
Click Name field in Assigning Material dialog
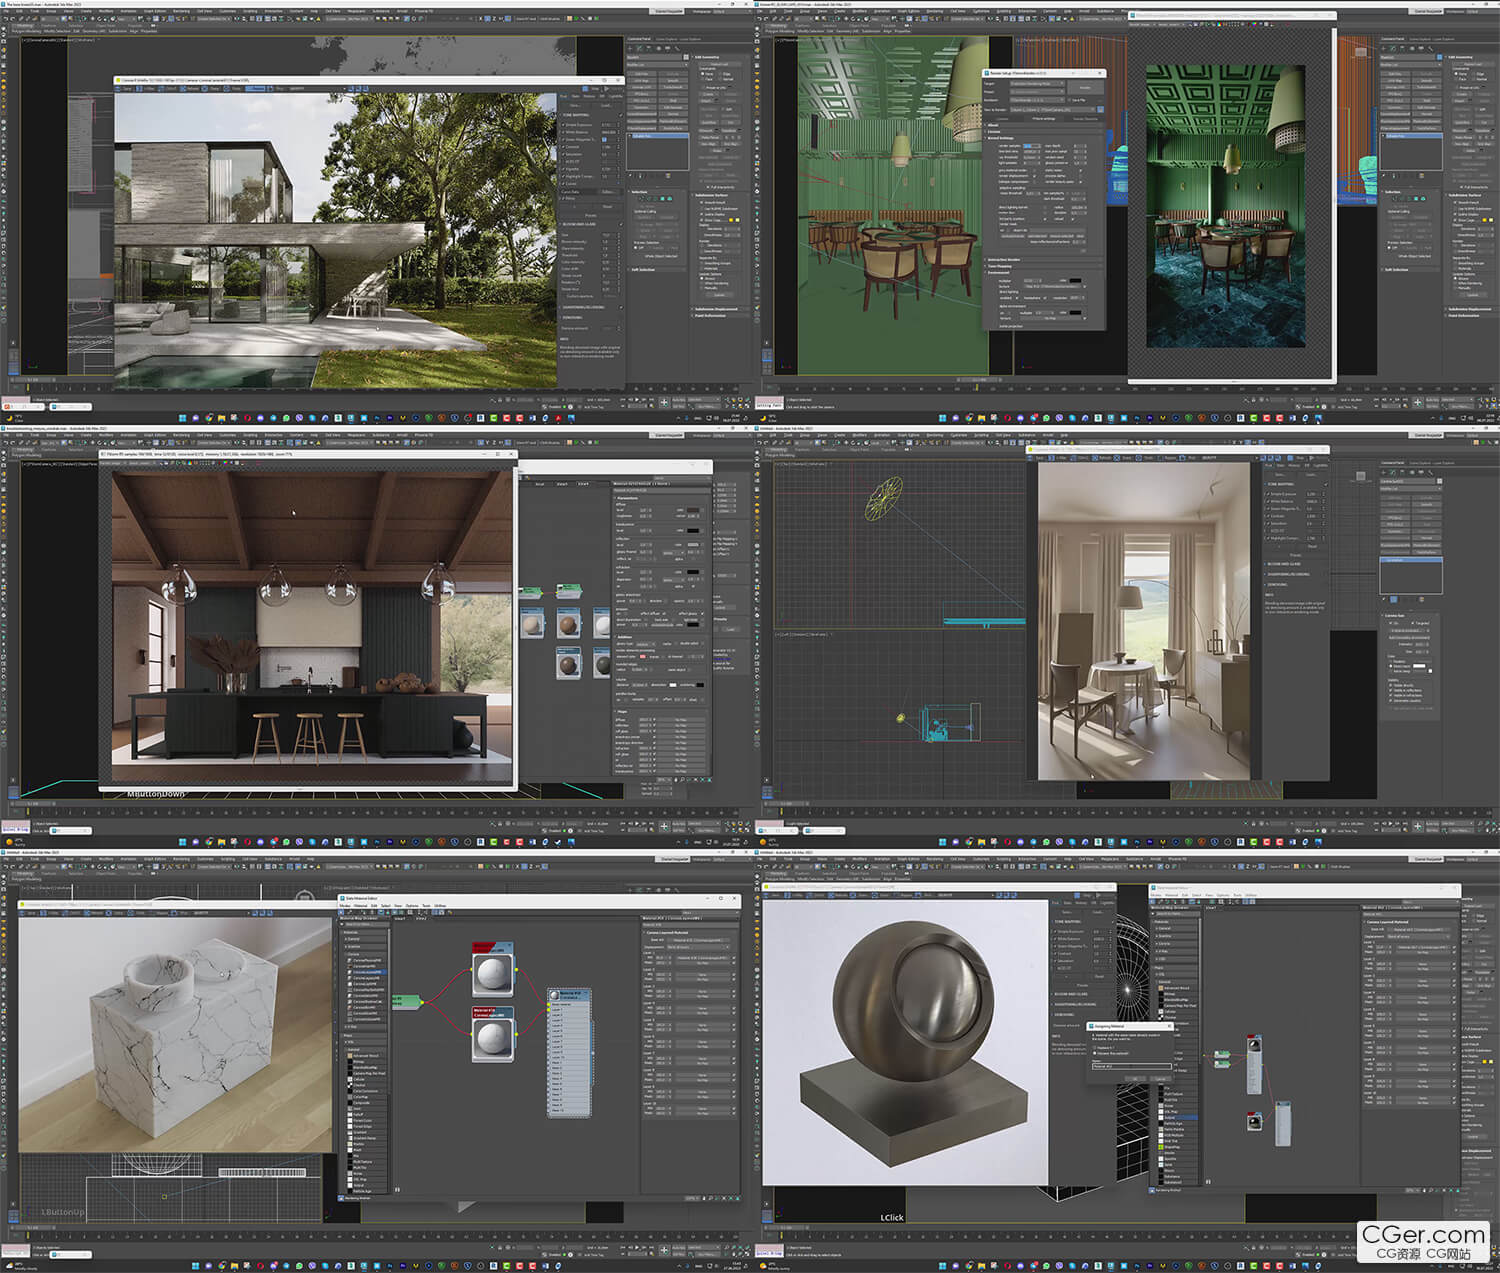click(x=1131, y=1066)
